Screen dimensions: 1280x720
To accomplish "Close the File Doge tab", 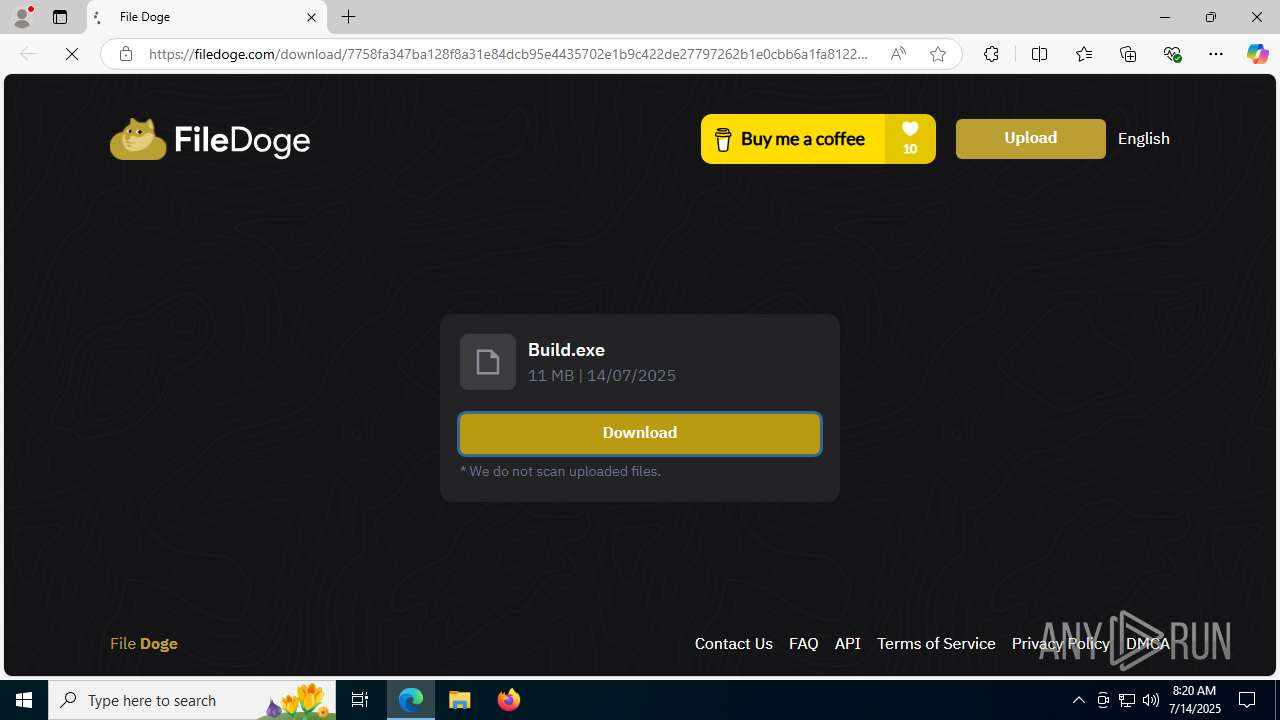I will (311, 17).
